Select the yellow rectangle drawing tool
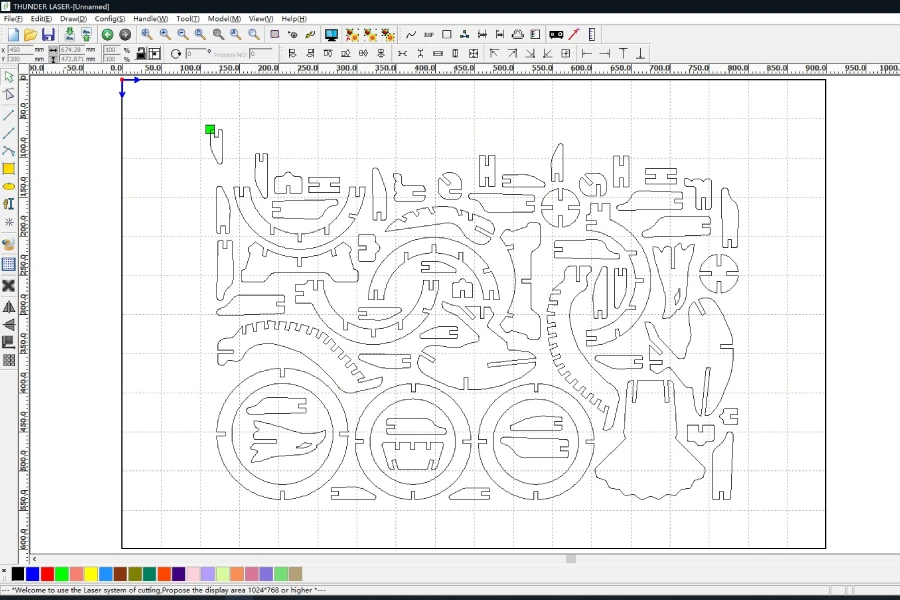Image resolution: width=900 pixels, height=600 pixels. (9, 169)
